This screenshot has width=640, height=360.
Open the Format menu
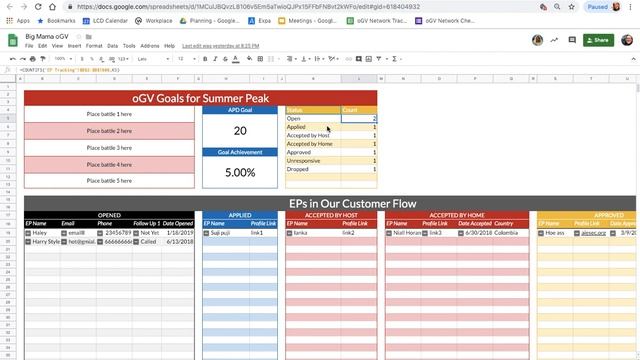point(94,46)
